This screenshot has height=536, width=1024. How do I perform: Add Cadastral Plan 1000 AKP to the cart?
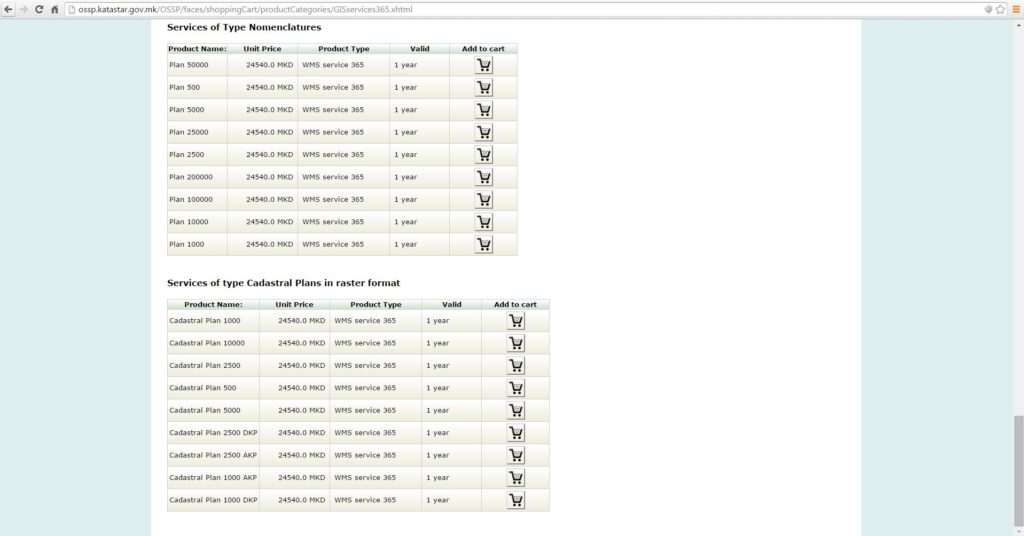point(516,478)
